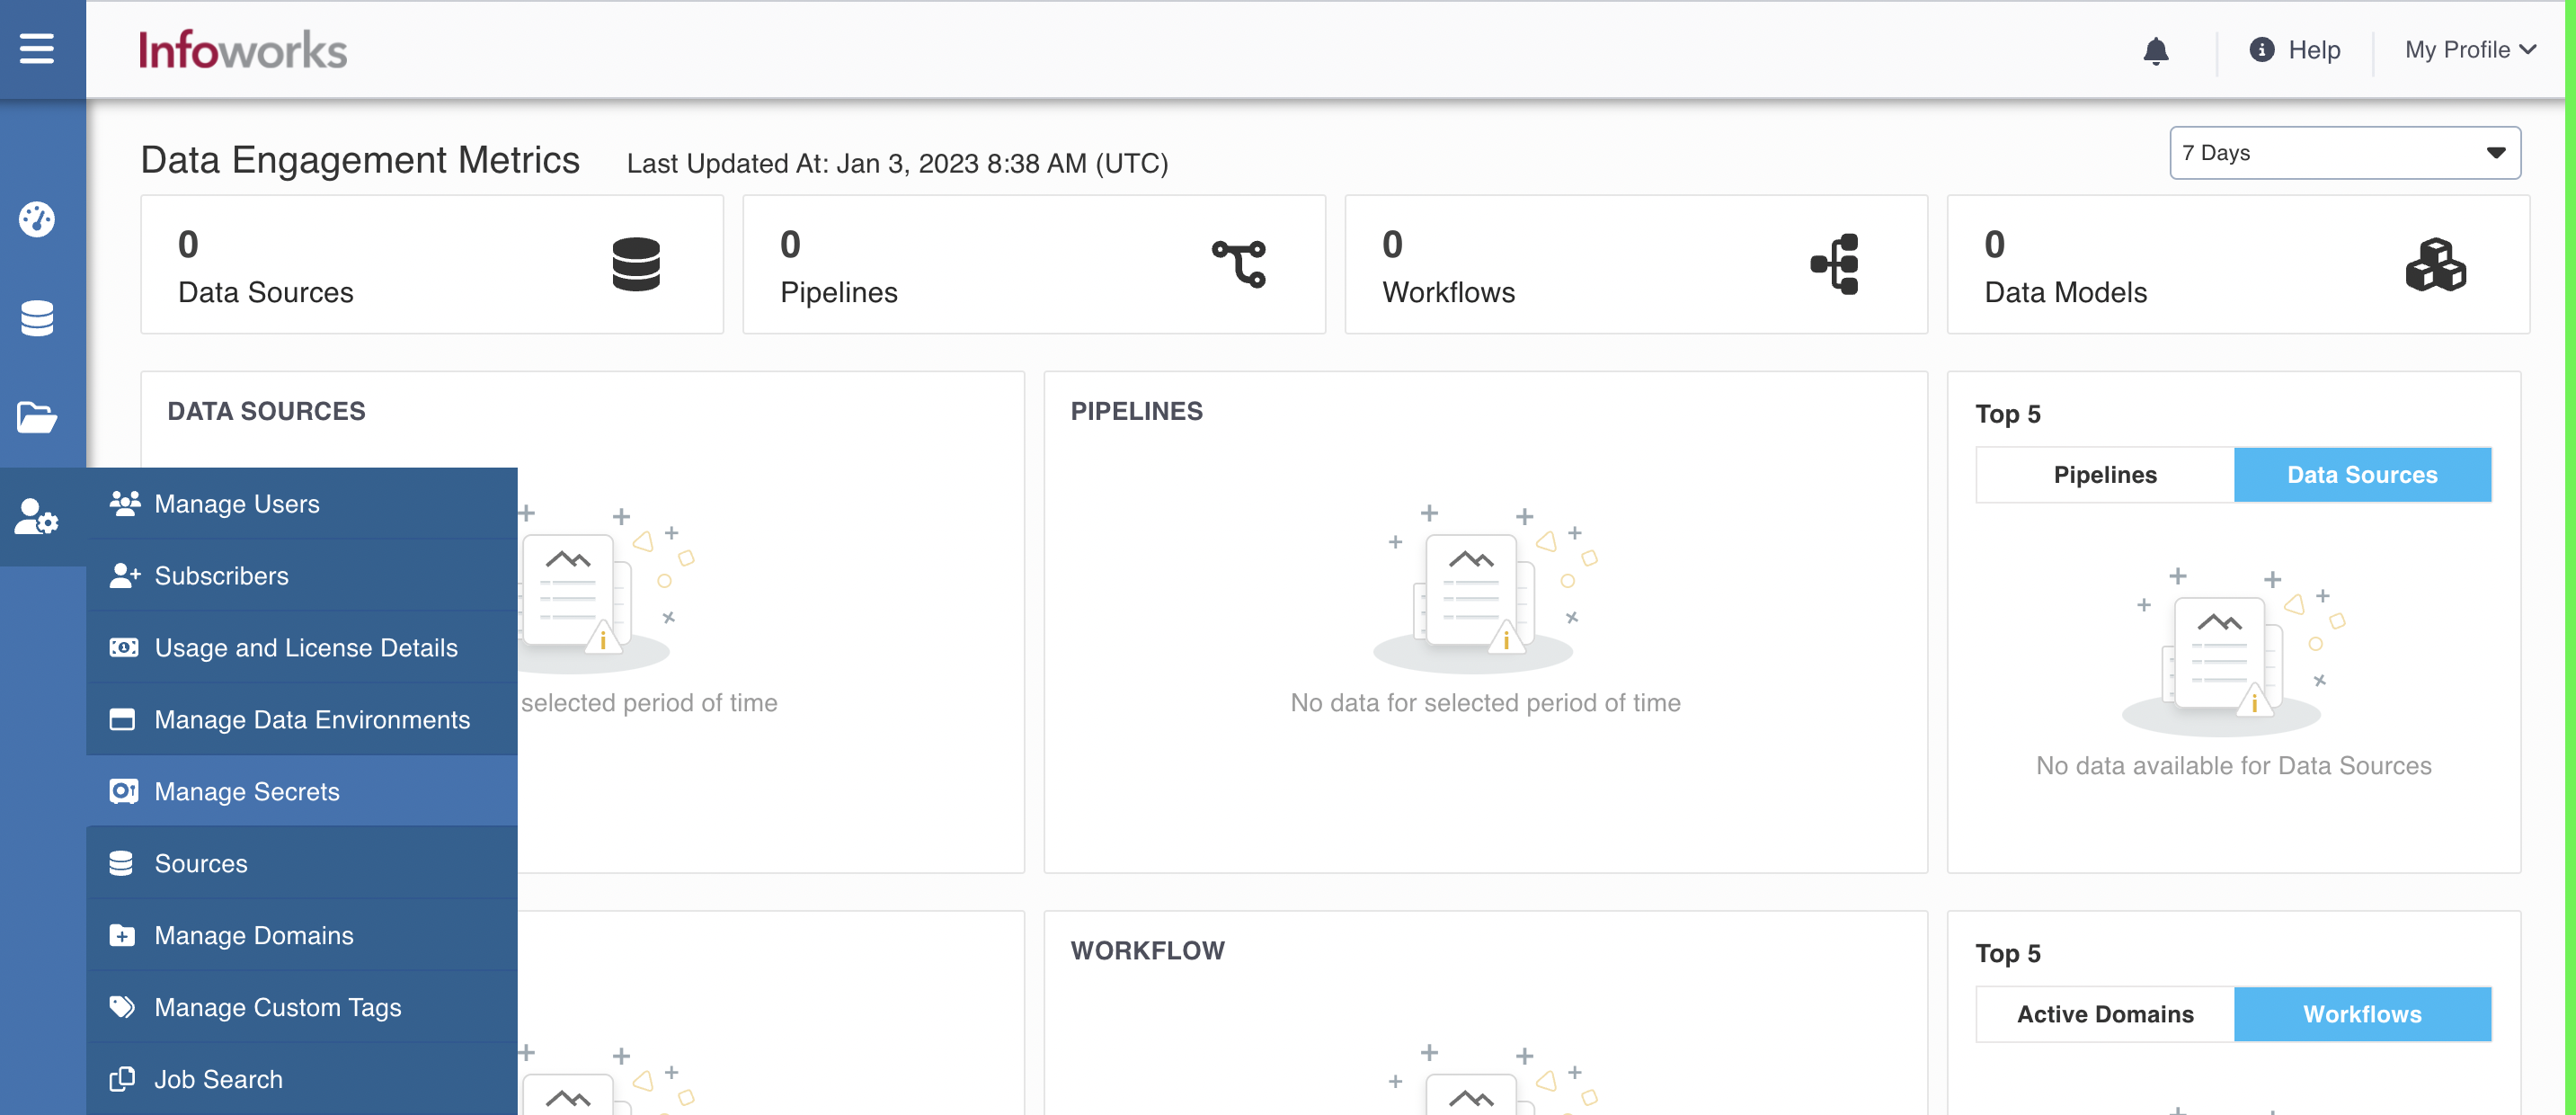The image size is (2576, 1115).
Task: Expand the My Profile menu
Action: click(x=2470, y=49)
